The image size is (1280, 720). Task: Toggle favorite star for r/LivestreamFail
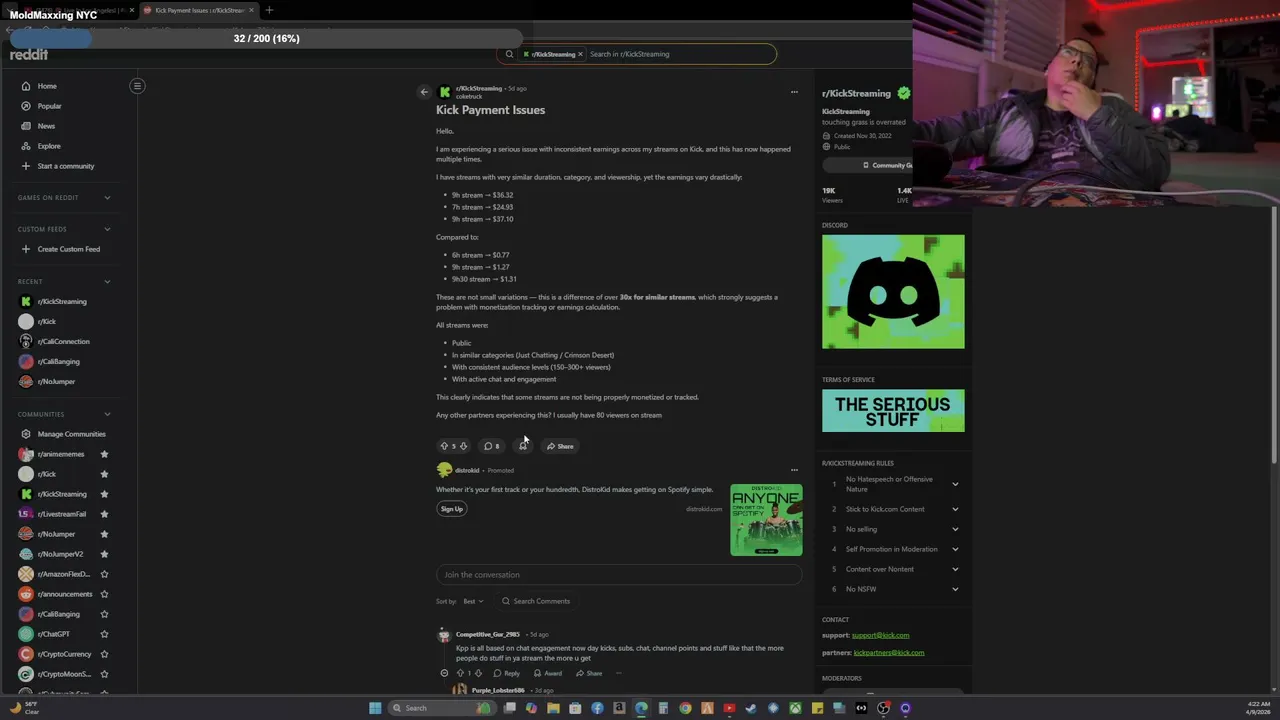pyautogui.click(x=104, y=514)
